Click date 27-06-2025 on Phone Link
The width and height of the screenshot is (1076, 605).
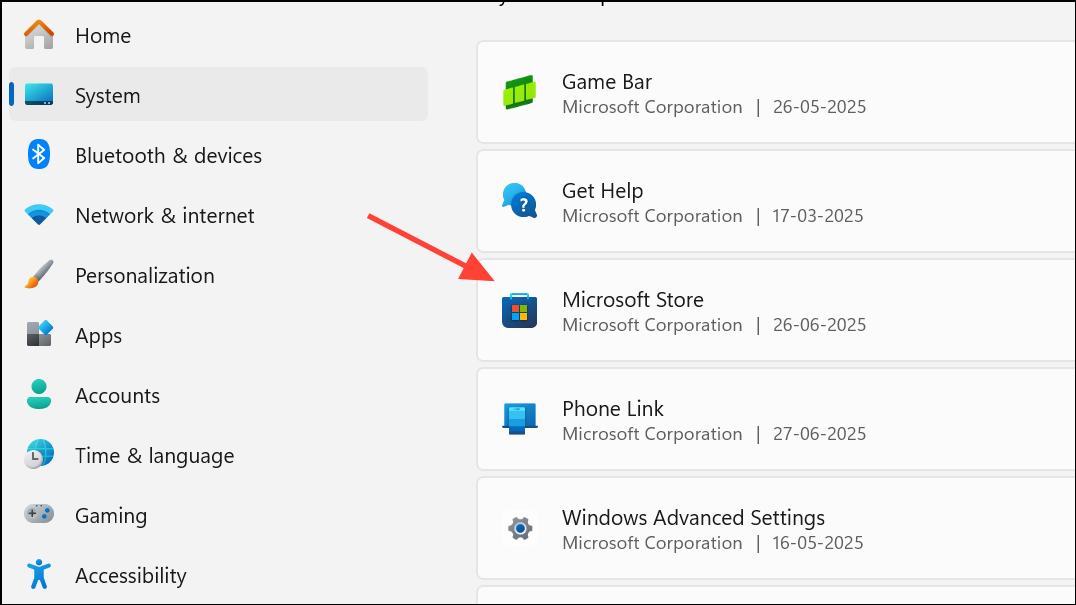pyautogui.click(x=819, y=434)
